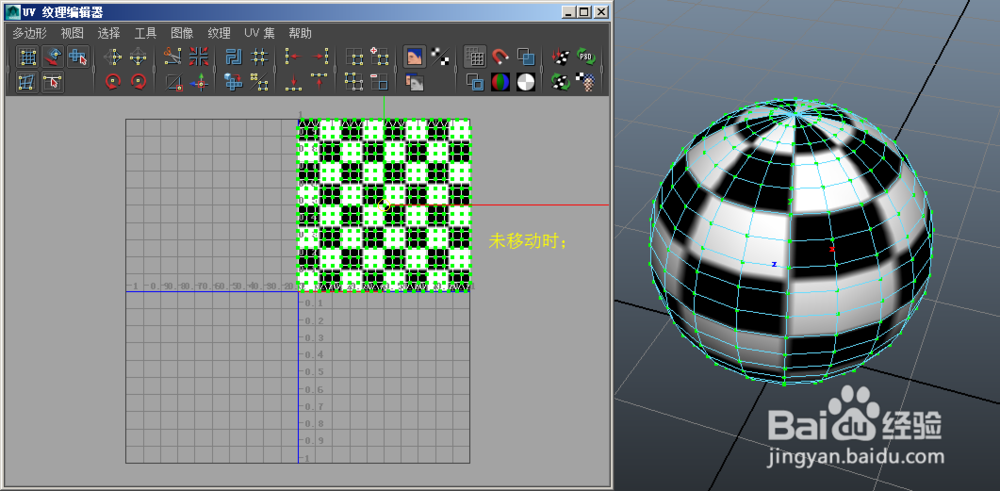Screen dimensions: 1000x491
Task: Align UVs to maximum U
Action: click(320, 57)
